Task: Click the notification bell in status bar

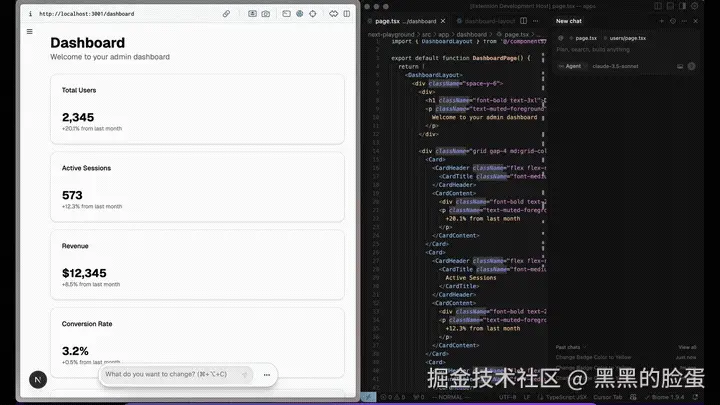Action: 695,397
